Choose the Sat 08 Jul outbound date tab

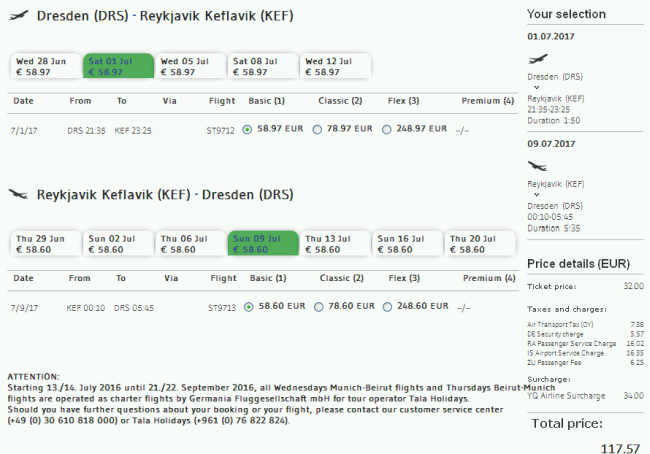[x=263, y=66]
